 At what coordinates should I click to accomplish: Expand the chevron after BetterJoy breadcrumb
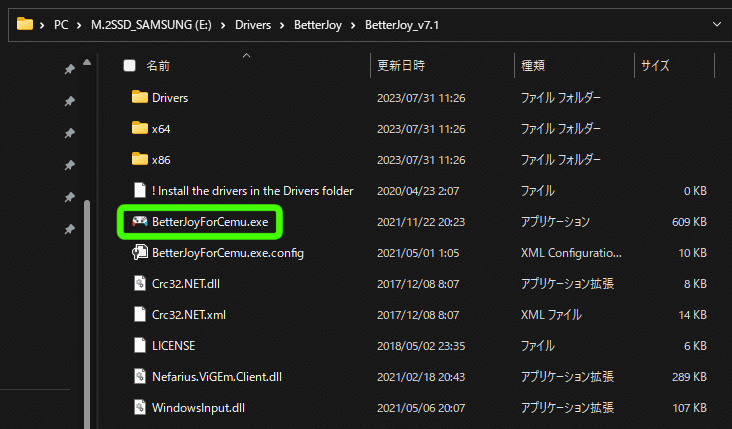click(x=353, y=25)
